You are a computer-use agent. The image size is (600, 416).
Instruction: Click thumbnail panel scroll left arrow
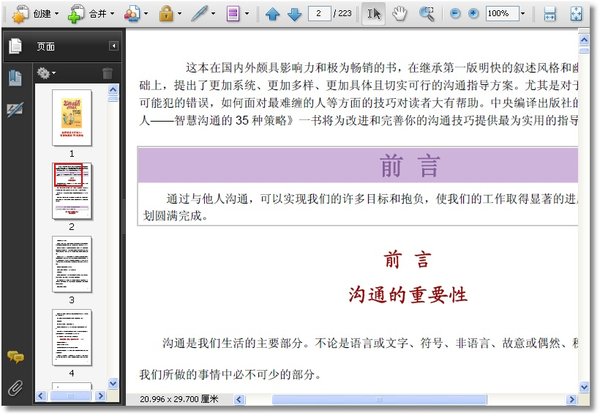point(41,396)
